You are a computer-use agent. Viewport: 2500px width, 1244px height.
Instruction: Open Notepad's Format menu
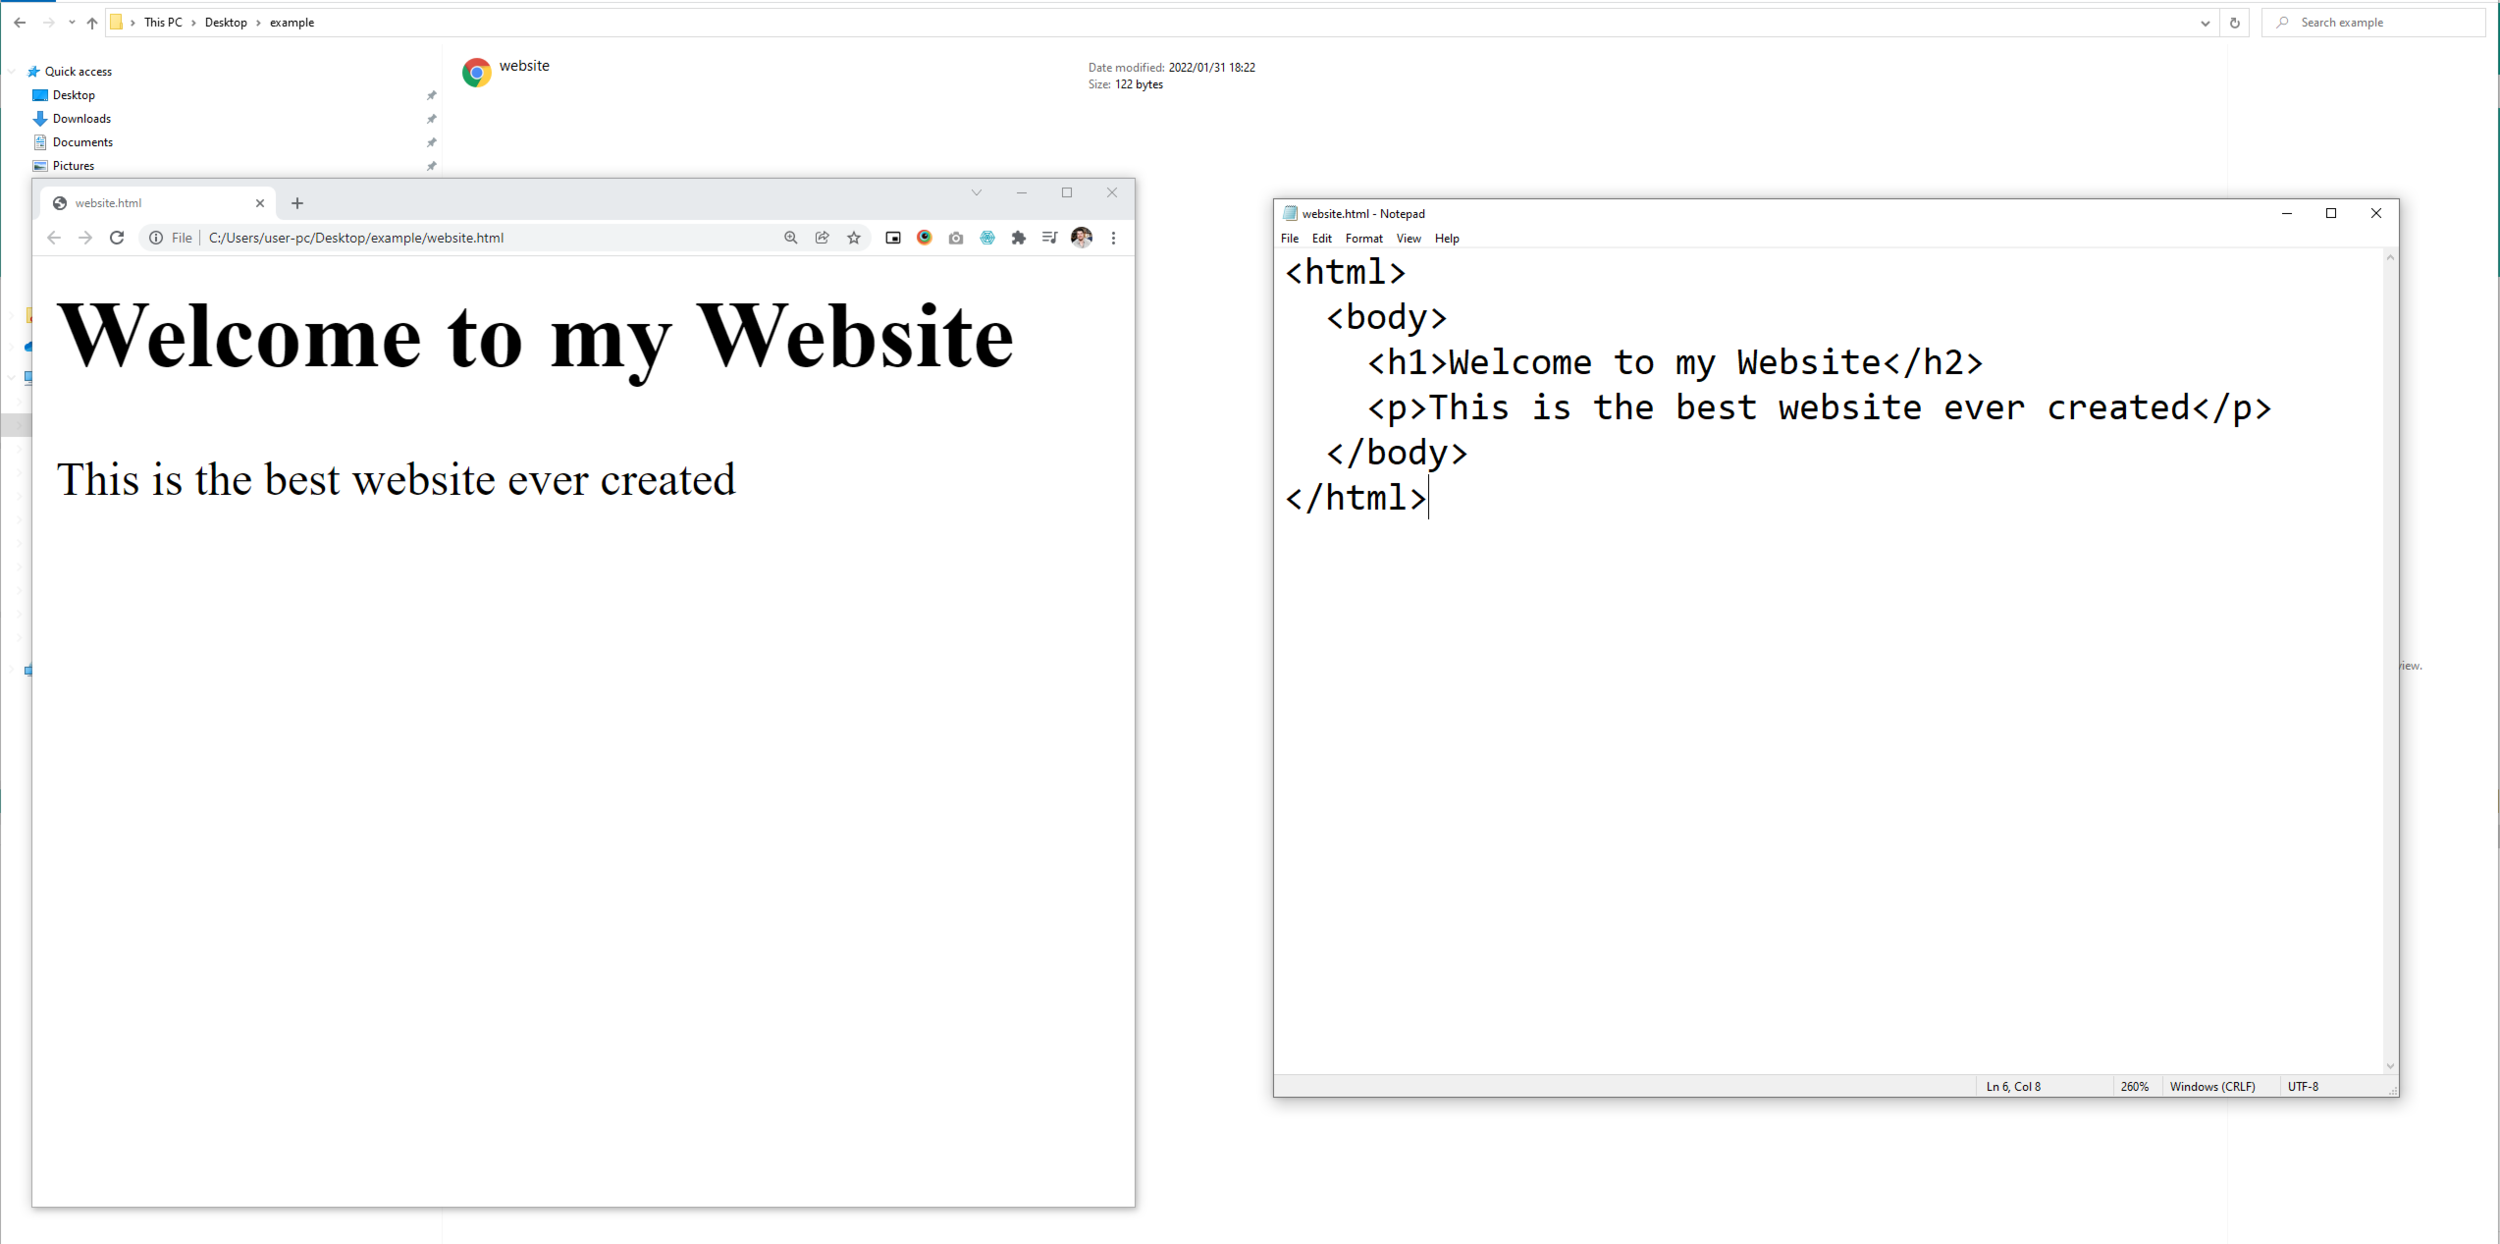coord(1363,239)
